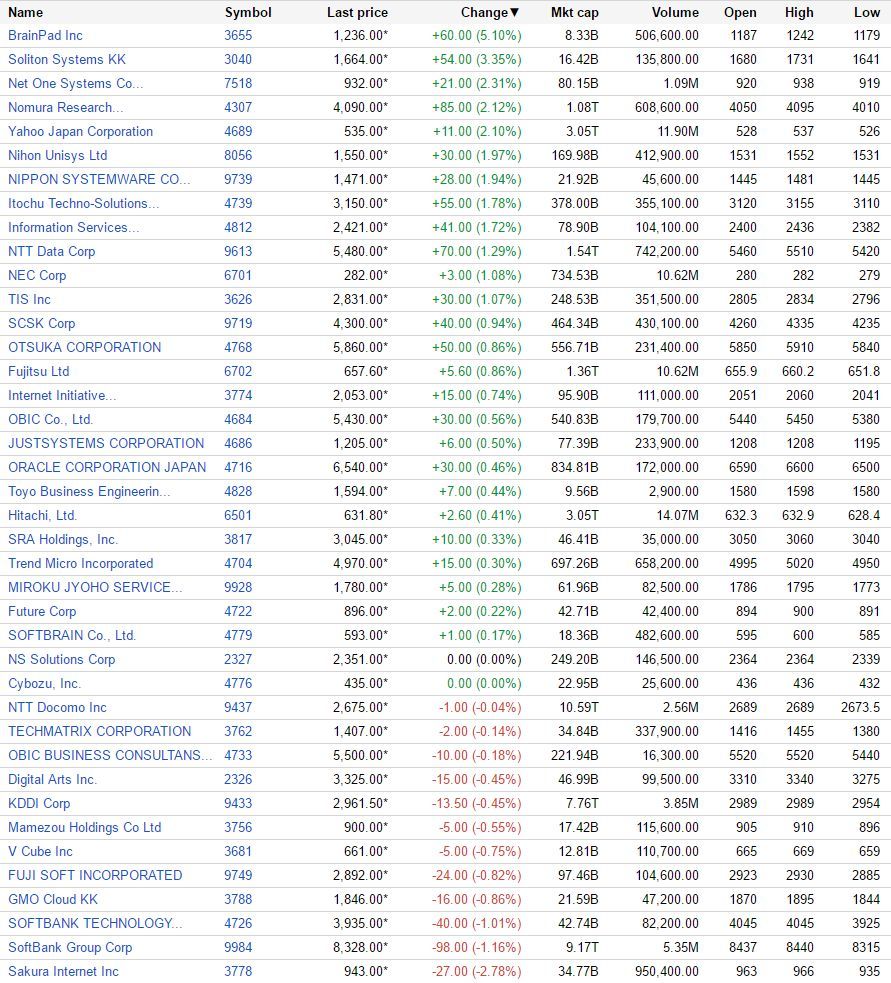This screenshot has height=983, width=891.
Task: Sort by Symbol column header
Action: (x=248, y=13)
